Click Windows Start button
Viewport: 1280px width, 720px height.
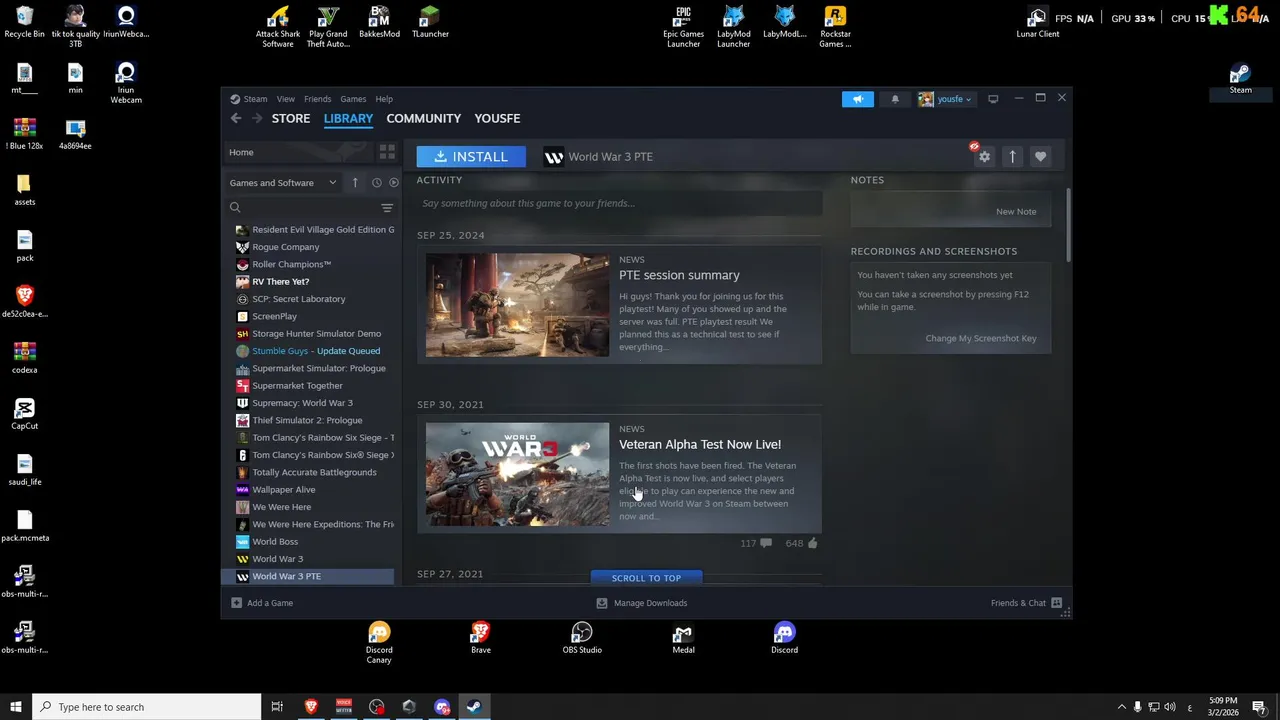(15, 707)
